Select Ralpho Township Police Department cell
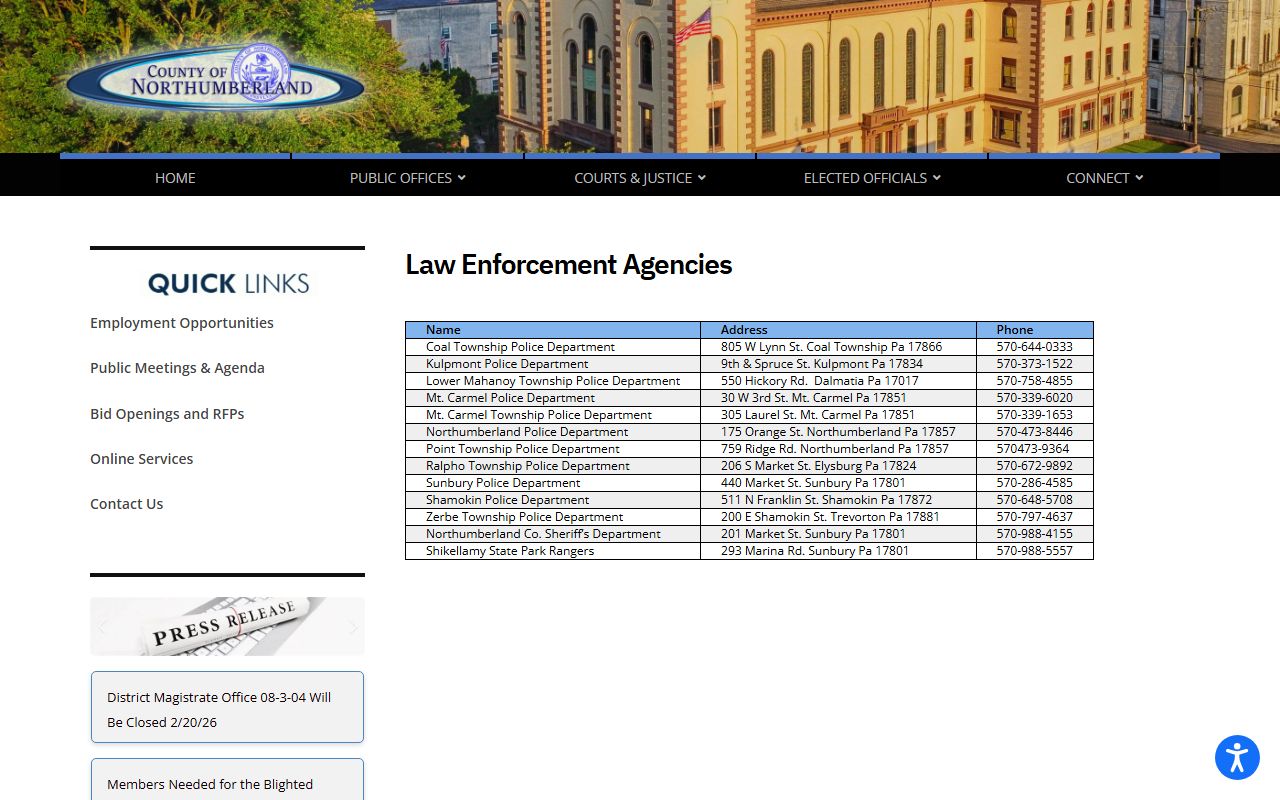The image size is (1280, 800). click(x=553, y=466)
